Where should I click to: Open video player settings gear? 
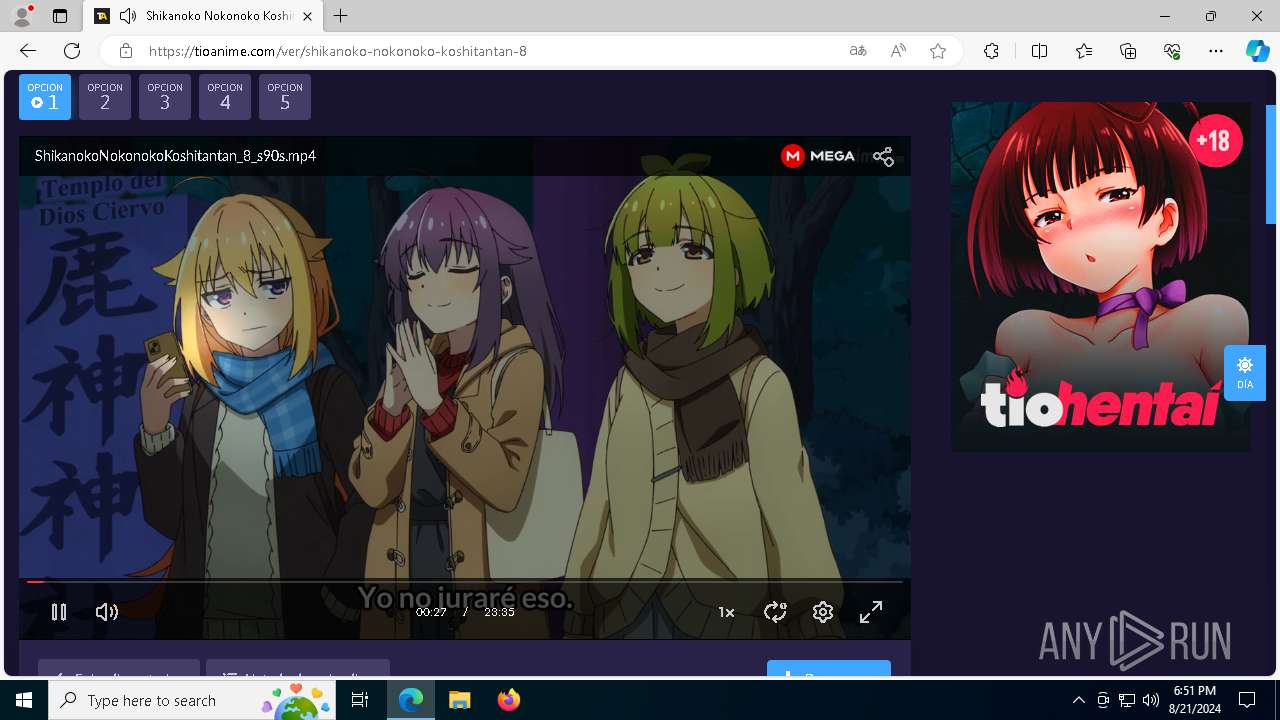(x=823, y=612)
